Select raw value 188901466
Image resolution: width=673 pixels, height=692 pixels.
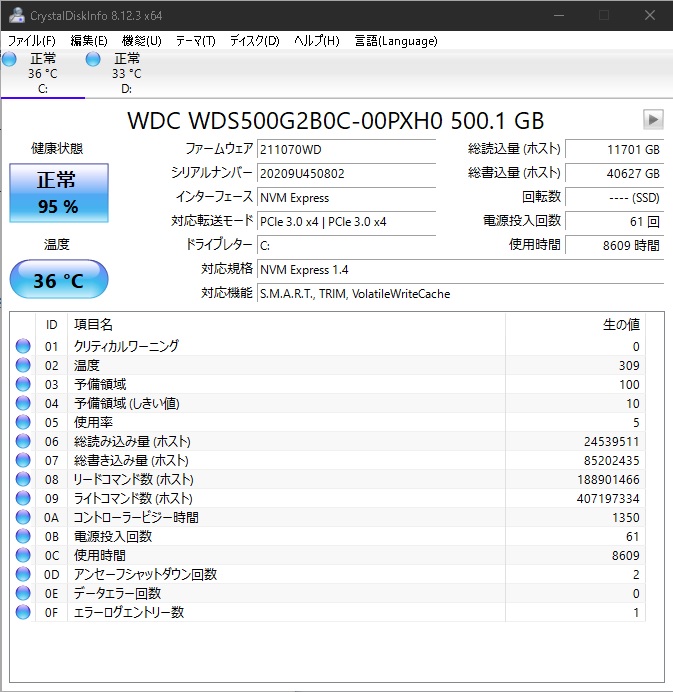(608, 479)
